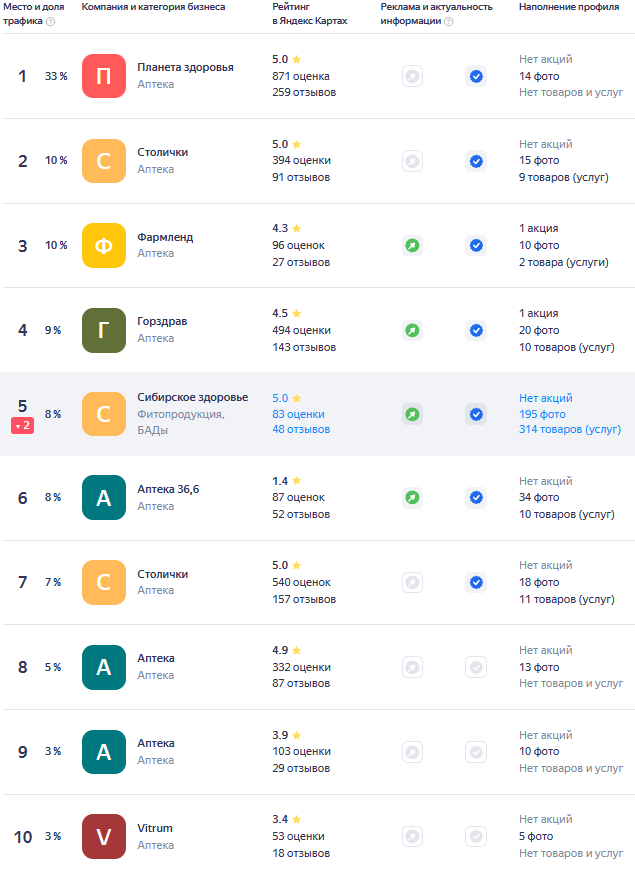Click the '494 оценки' rating count
This screenshot has width=635, height=875.
click(301, 330)
